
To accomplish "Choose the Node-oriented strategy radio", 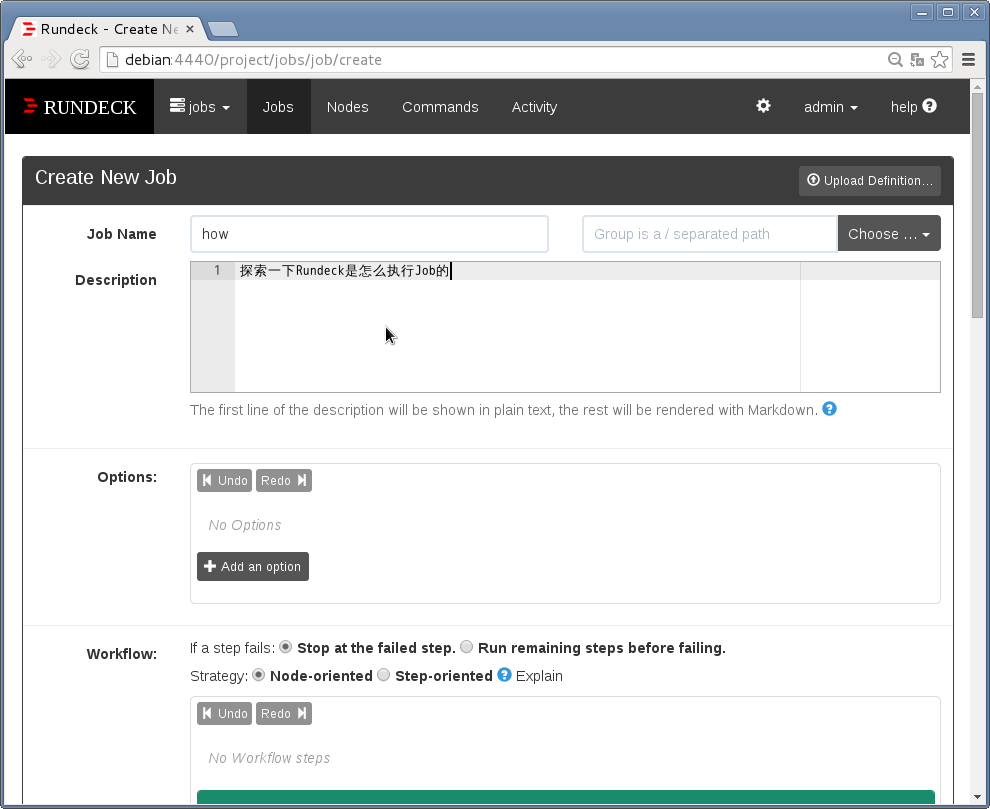I will (x=258, y=674).
